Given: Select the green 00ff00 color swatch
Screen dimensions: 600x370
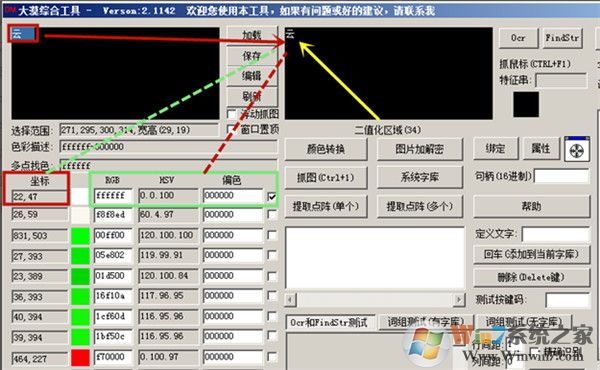Looking at the screenshot, I should [80, 235].
